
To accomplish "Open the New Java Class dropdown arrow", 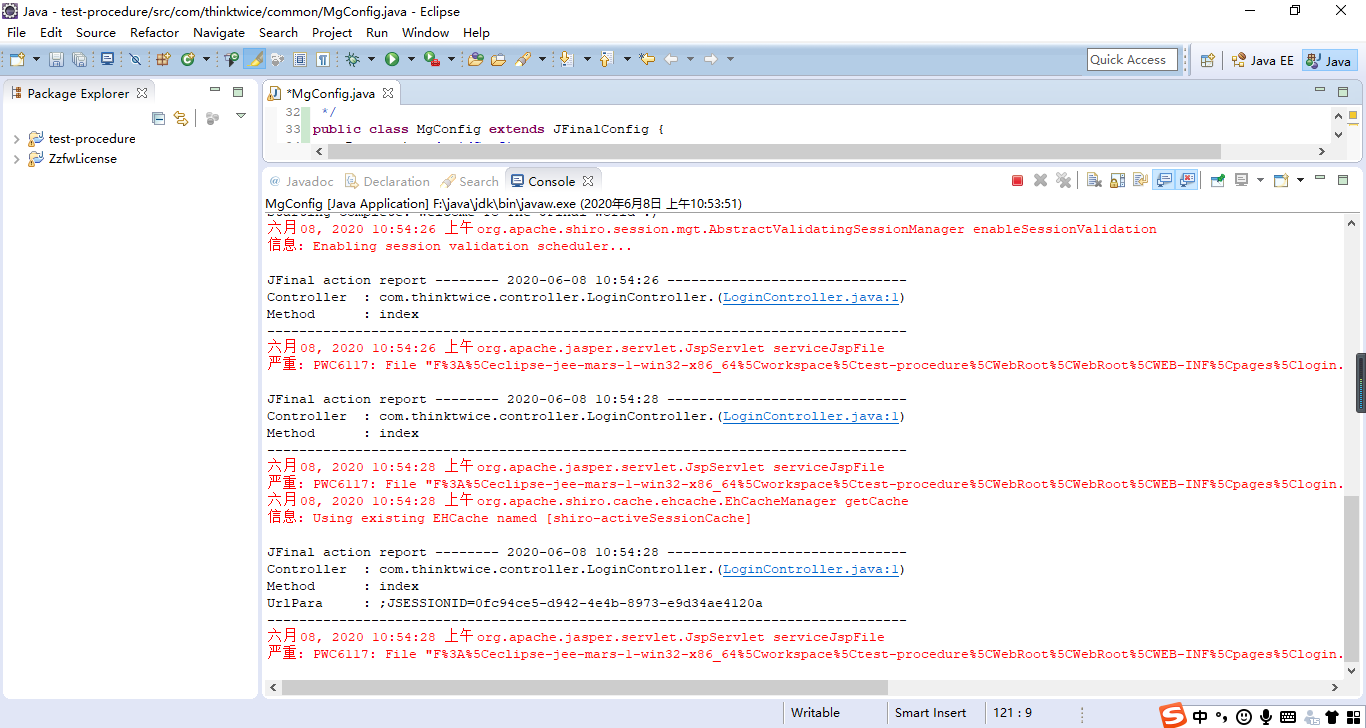I will point(206,59).
